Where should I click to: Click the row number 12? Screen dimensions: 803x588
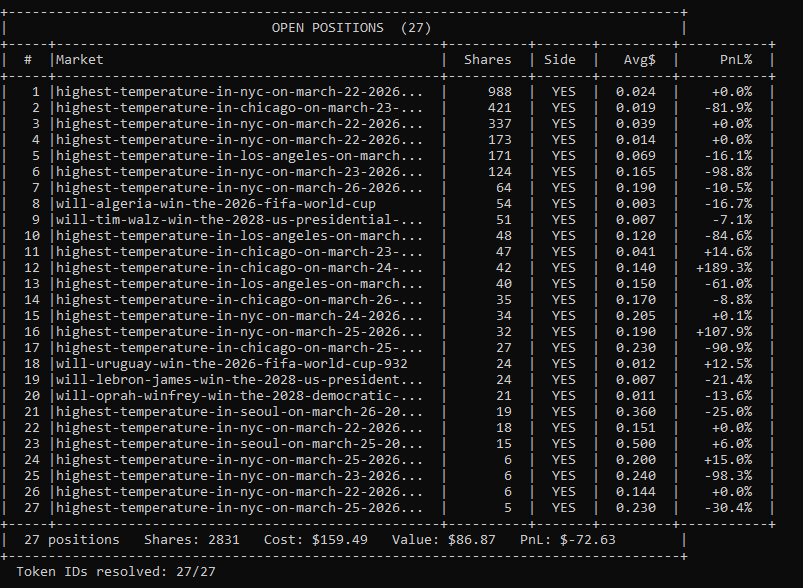(x=32, y=267)
